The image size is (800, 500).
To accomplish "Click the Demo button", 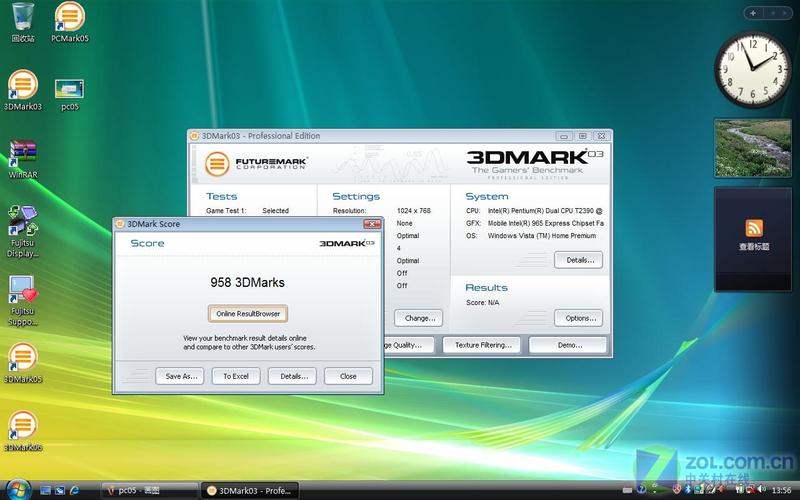I will click(568, 345).
